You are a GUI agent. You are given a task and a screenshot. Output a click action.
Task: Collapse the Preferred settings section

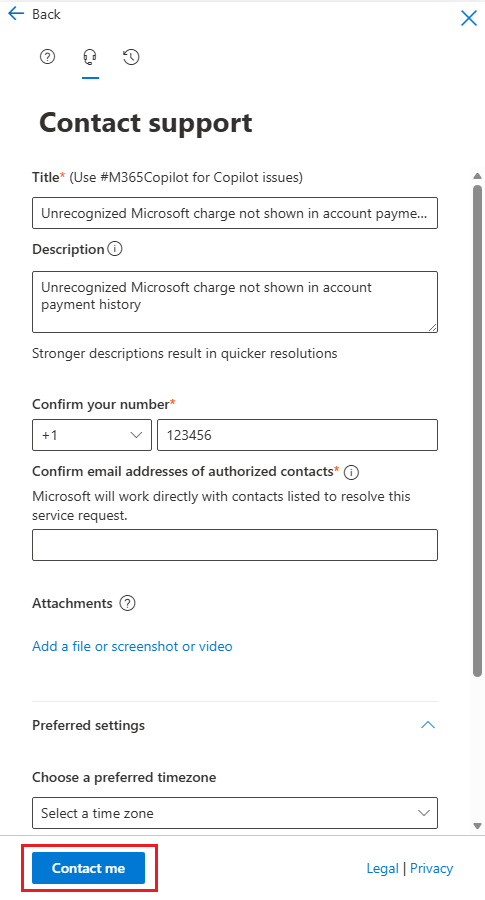(x=428, y=725)
